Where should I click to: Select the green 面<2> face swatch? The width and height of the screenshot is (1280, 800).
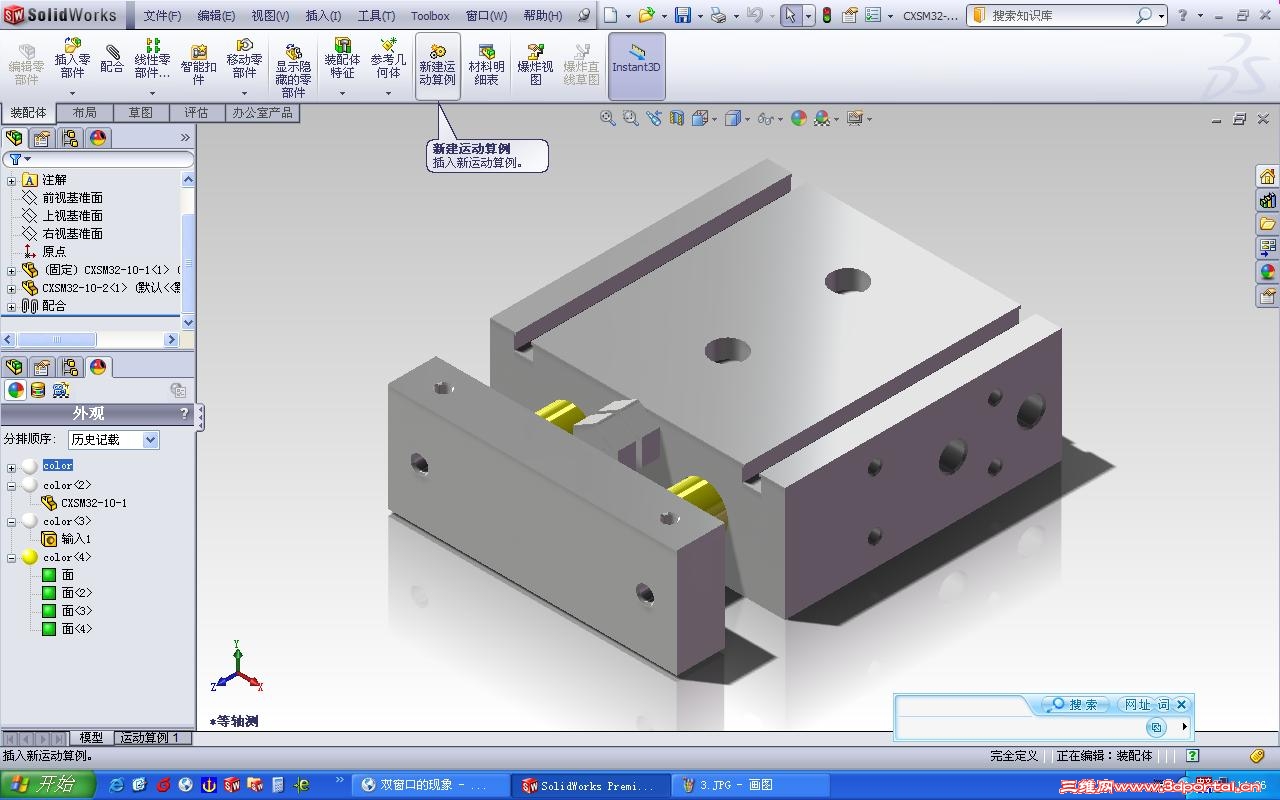pyautogui.click(x=48, y=593)
